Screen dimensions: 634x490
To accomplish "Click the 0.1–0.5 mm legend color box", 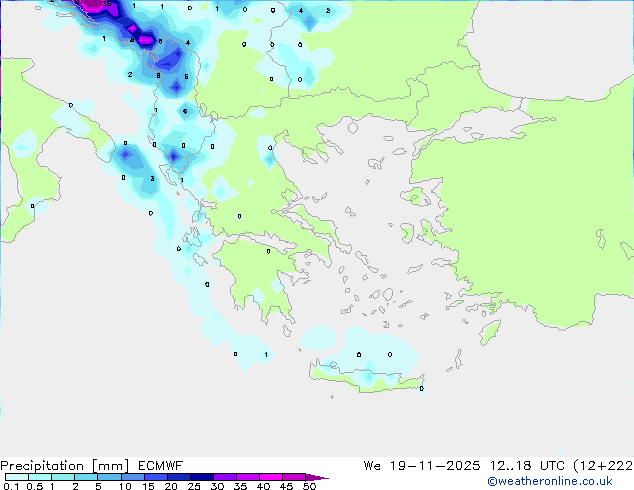I will (x=17, y=477).
